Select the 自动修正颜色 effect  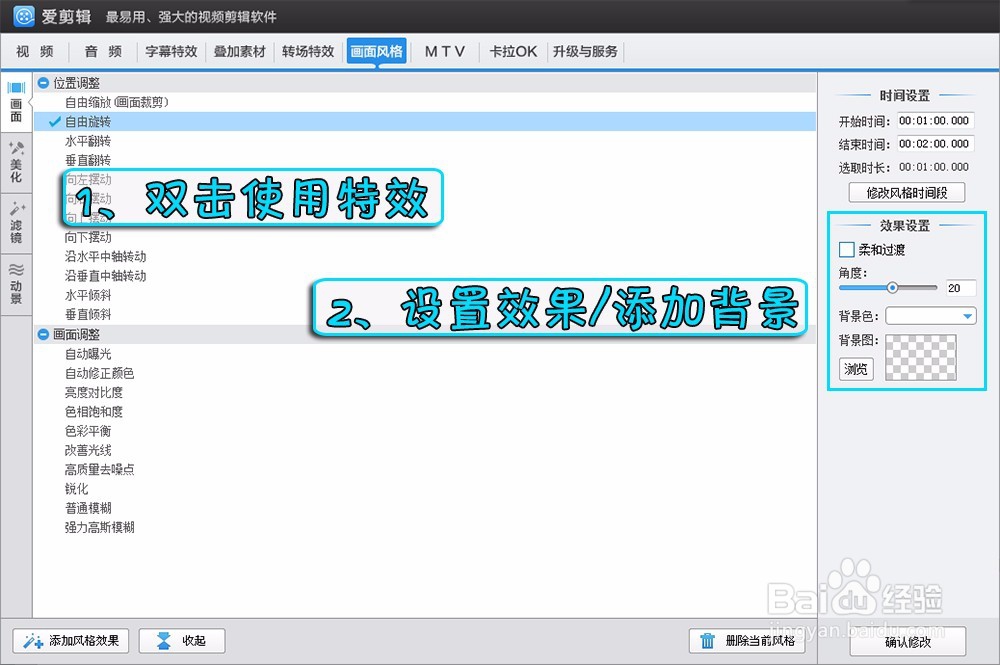point(99,373)
